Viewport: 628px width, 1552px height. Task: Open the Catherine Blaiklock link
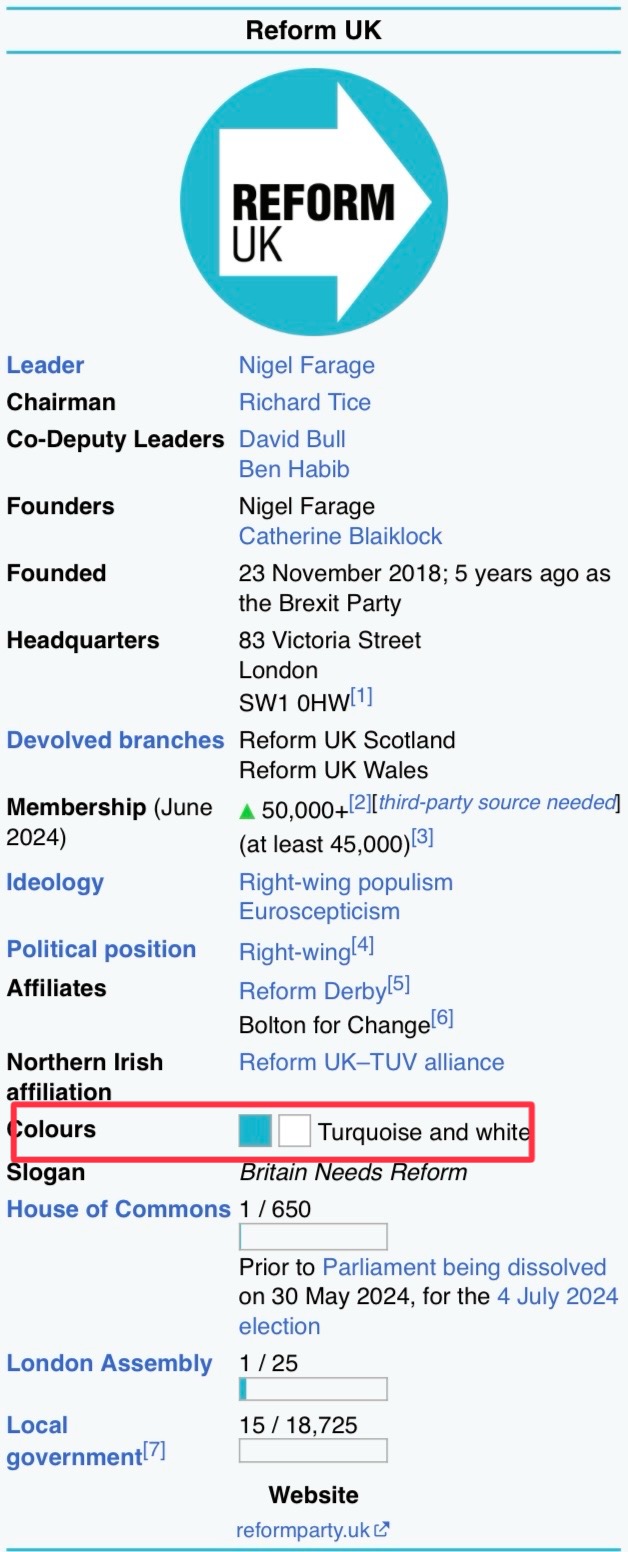[340, 536]
